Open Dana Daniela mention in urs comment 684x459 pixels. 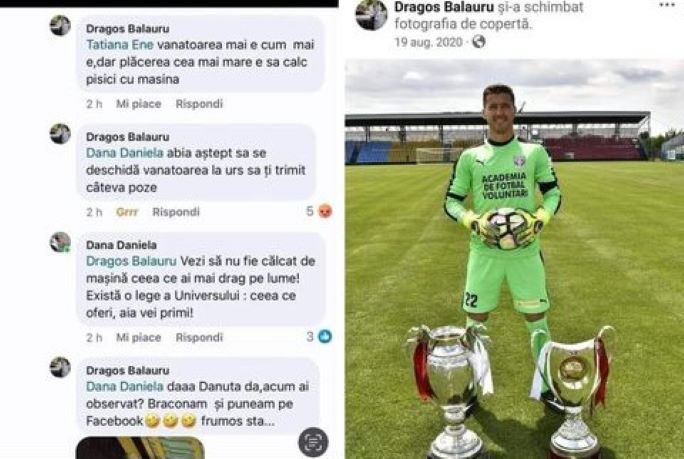(125, 153)
